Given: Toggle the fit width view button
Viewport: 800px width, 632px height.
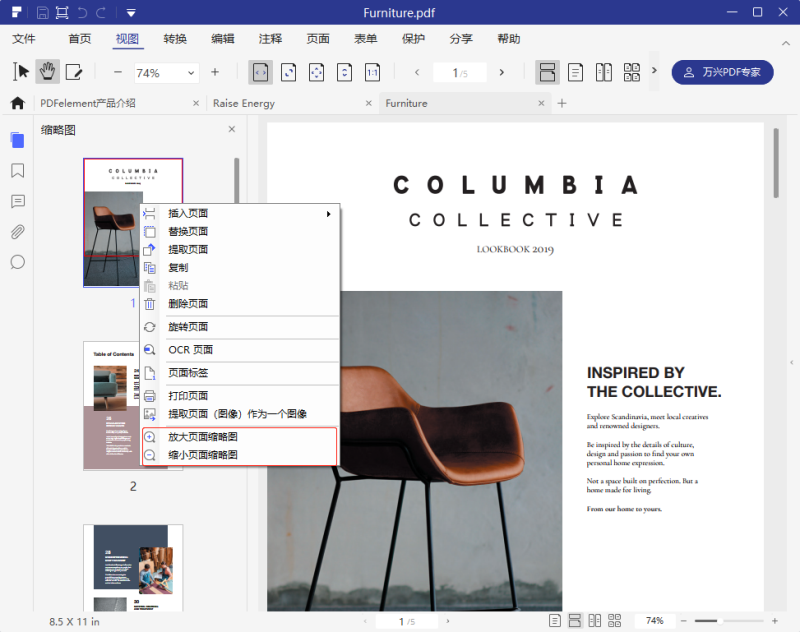Looking at the screenshot, I should (260, 72).
